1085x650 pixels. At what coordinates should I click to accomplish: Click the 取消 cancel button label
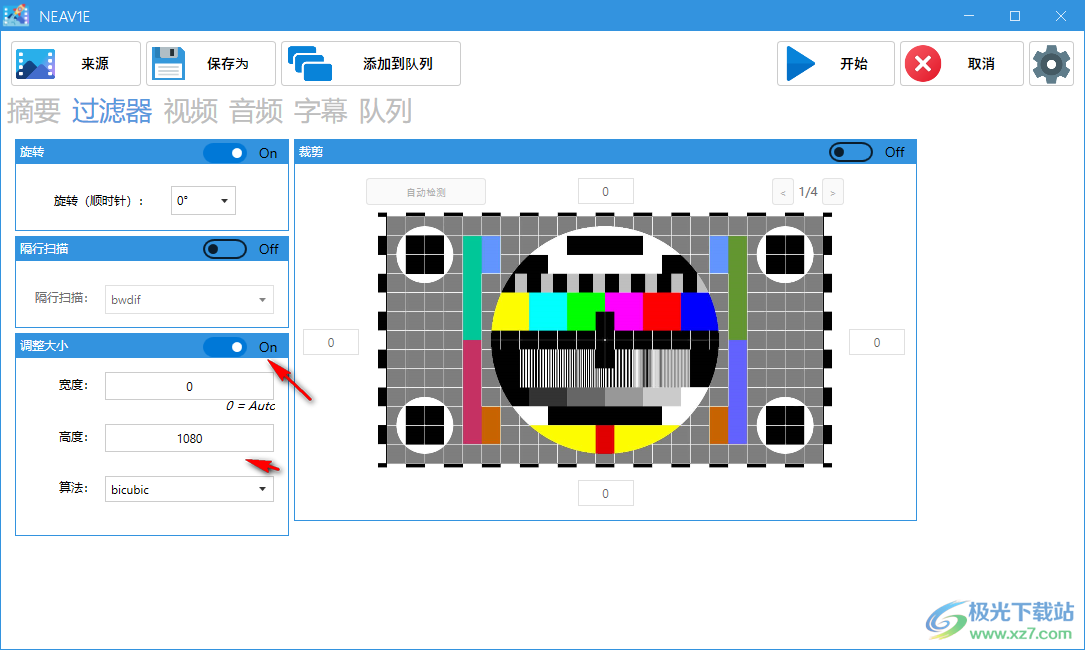(x=981, y=64)
